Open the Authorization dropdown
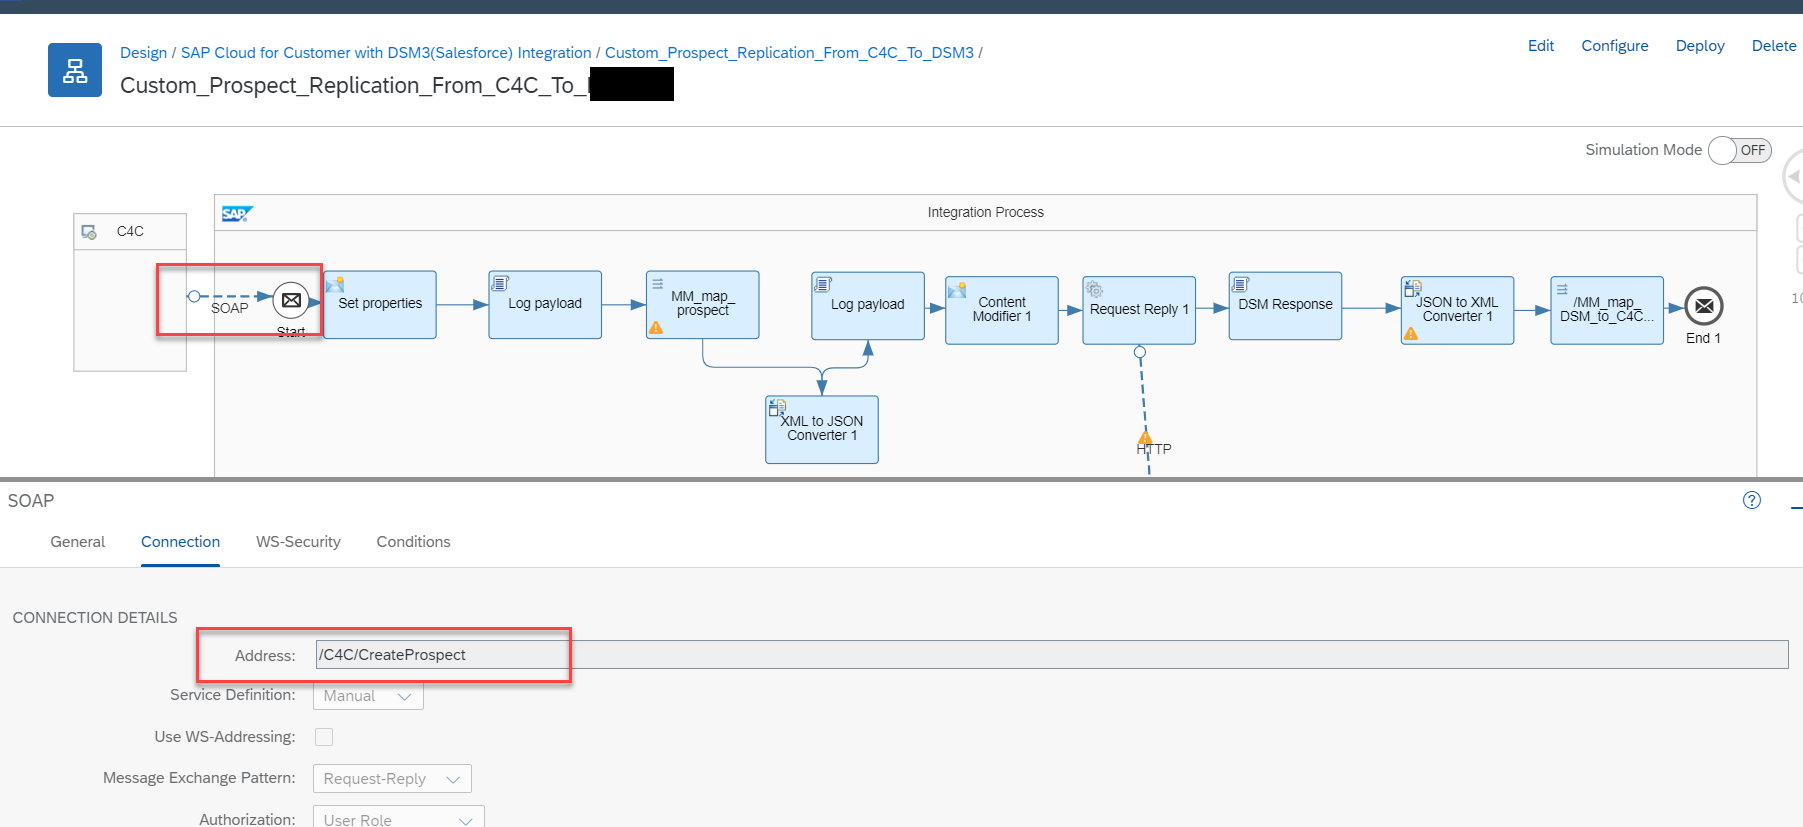1803x827 pixels. tap(398, 819)
